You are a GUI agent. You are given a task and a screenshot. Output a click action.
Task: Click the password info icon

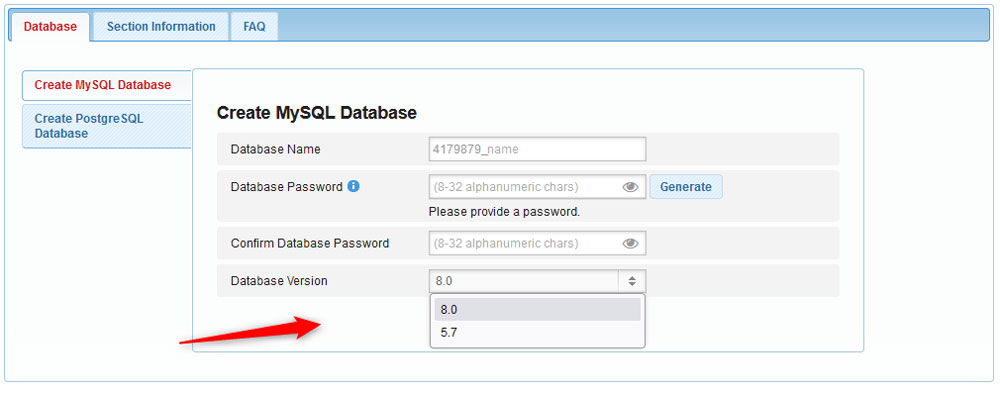(x=354, y=186)
